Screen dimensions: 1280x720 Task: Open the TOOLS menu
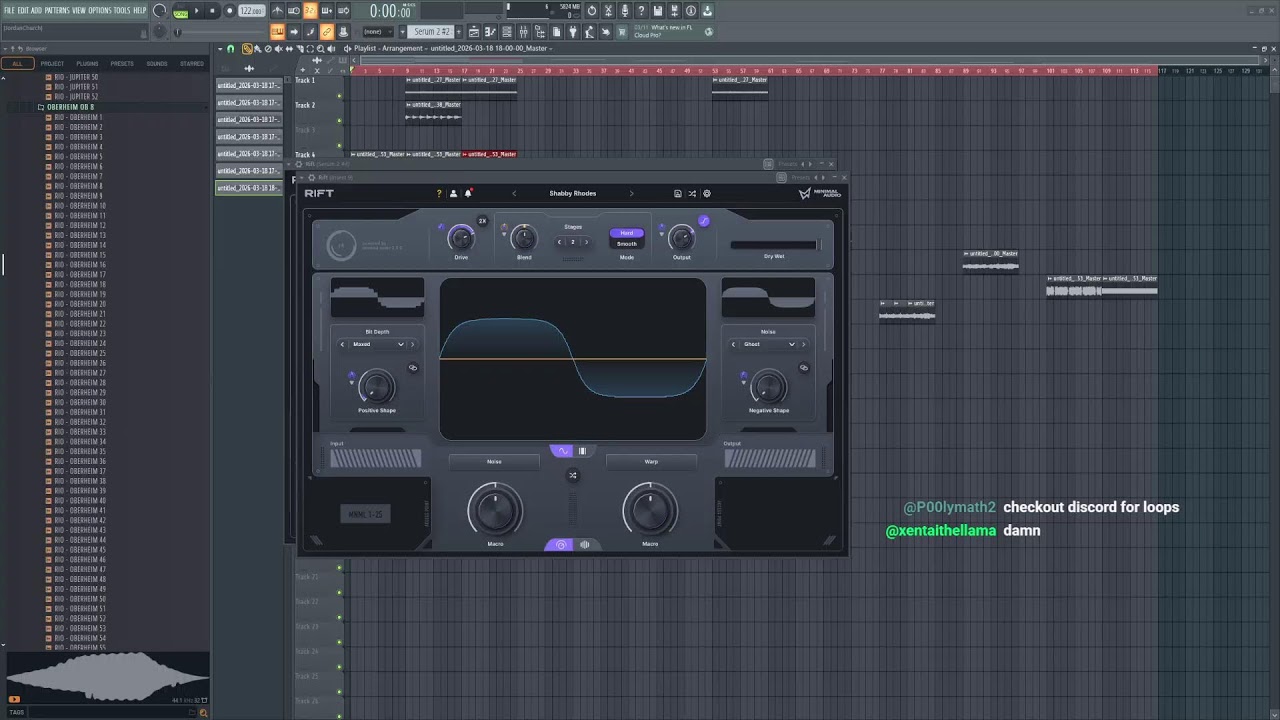coord(122,10)
